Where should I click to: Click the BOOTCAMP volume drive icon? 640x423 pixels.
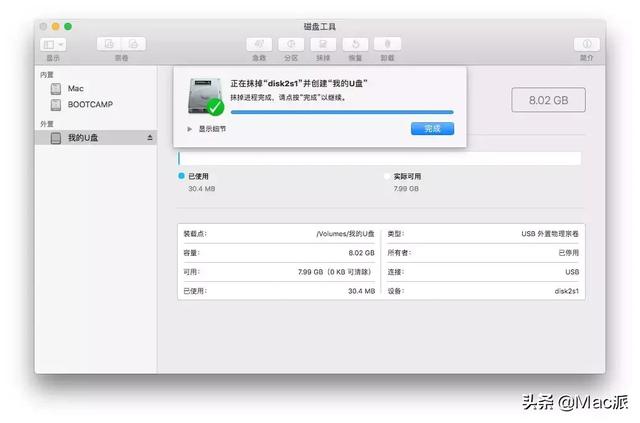56,105
